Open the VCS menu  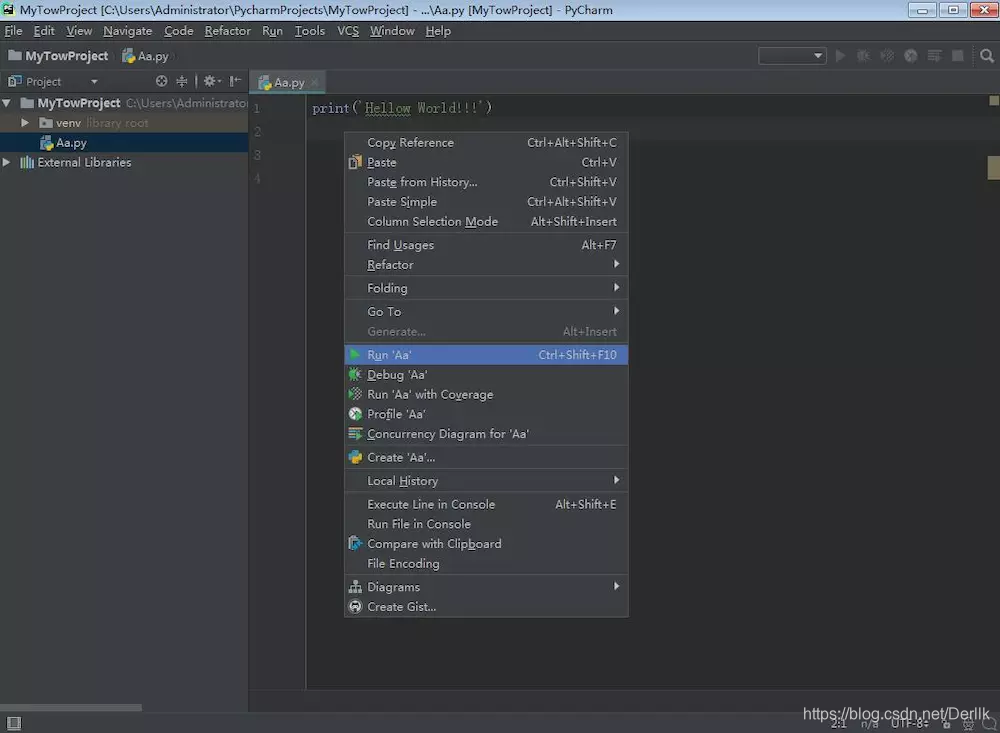[348, 31]
